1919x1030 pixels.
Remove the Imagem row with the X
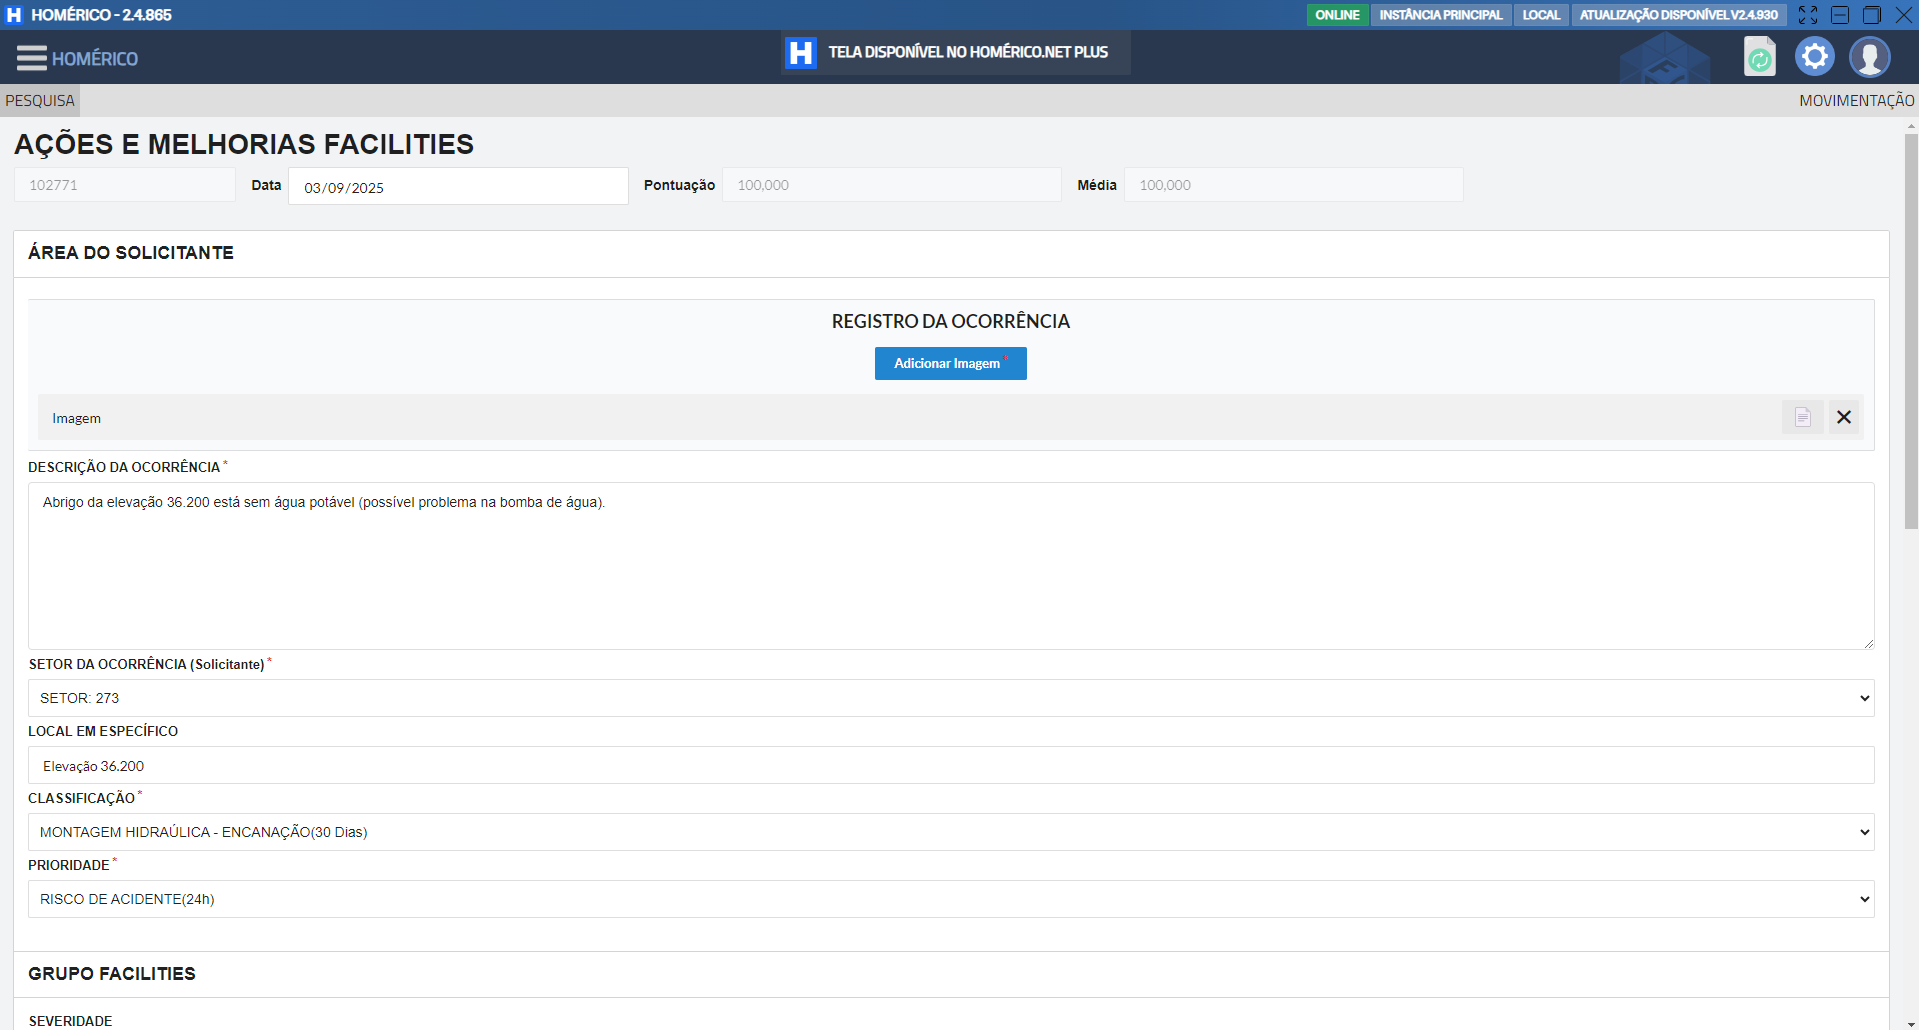1844,417
